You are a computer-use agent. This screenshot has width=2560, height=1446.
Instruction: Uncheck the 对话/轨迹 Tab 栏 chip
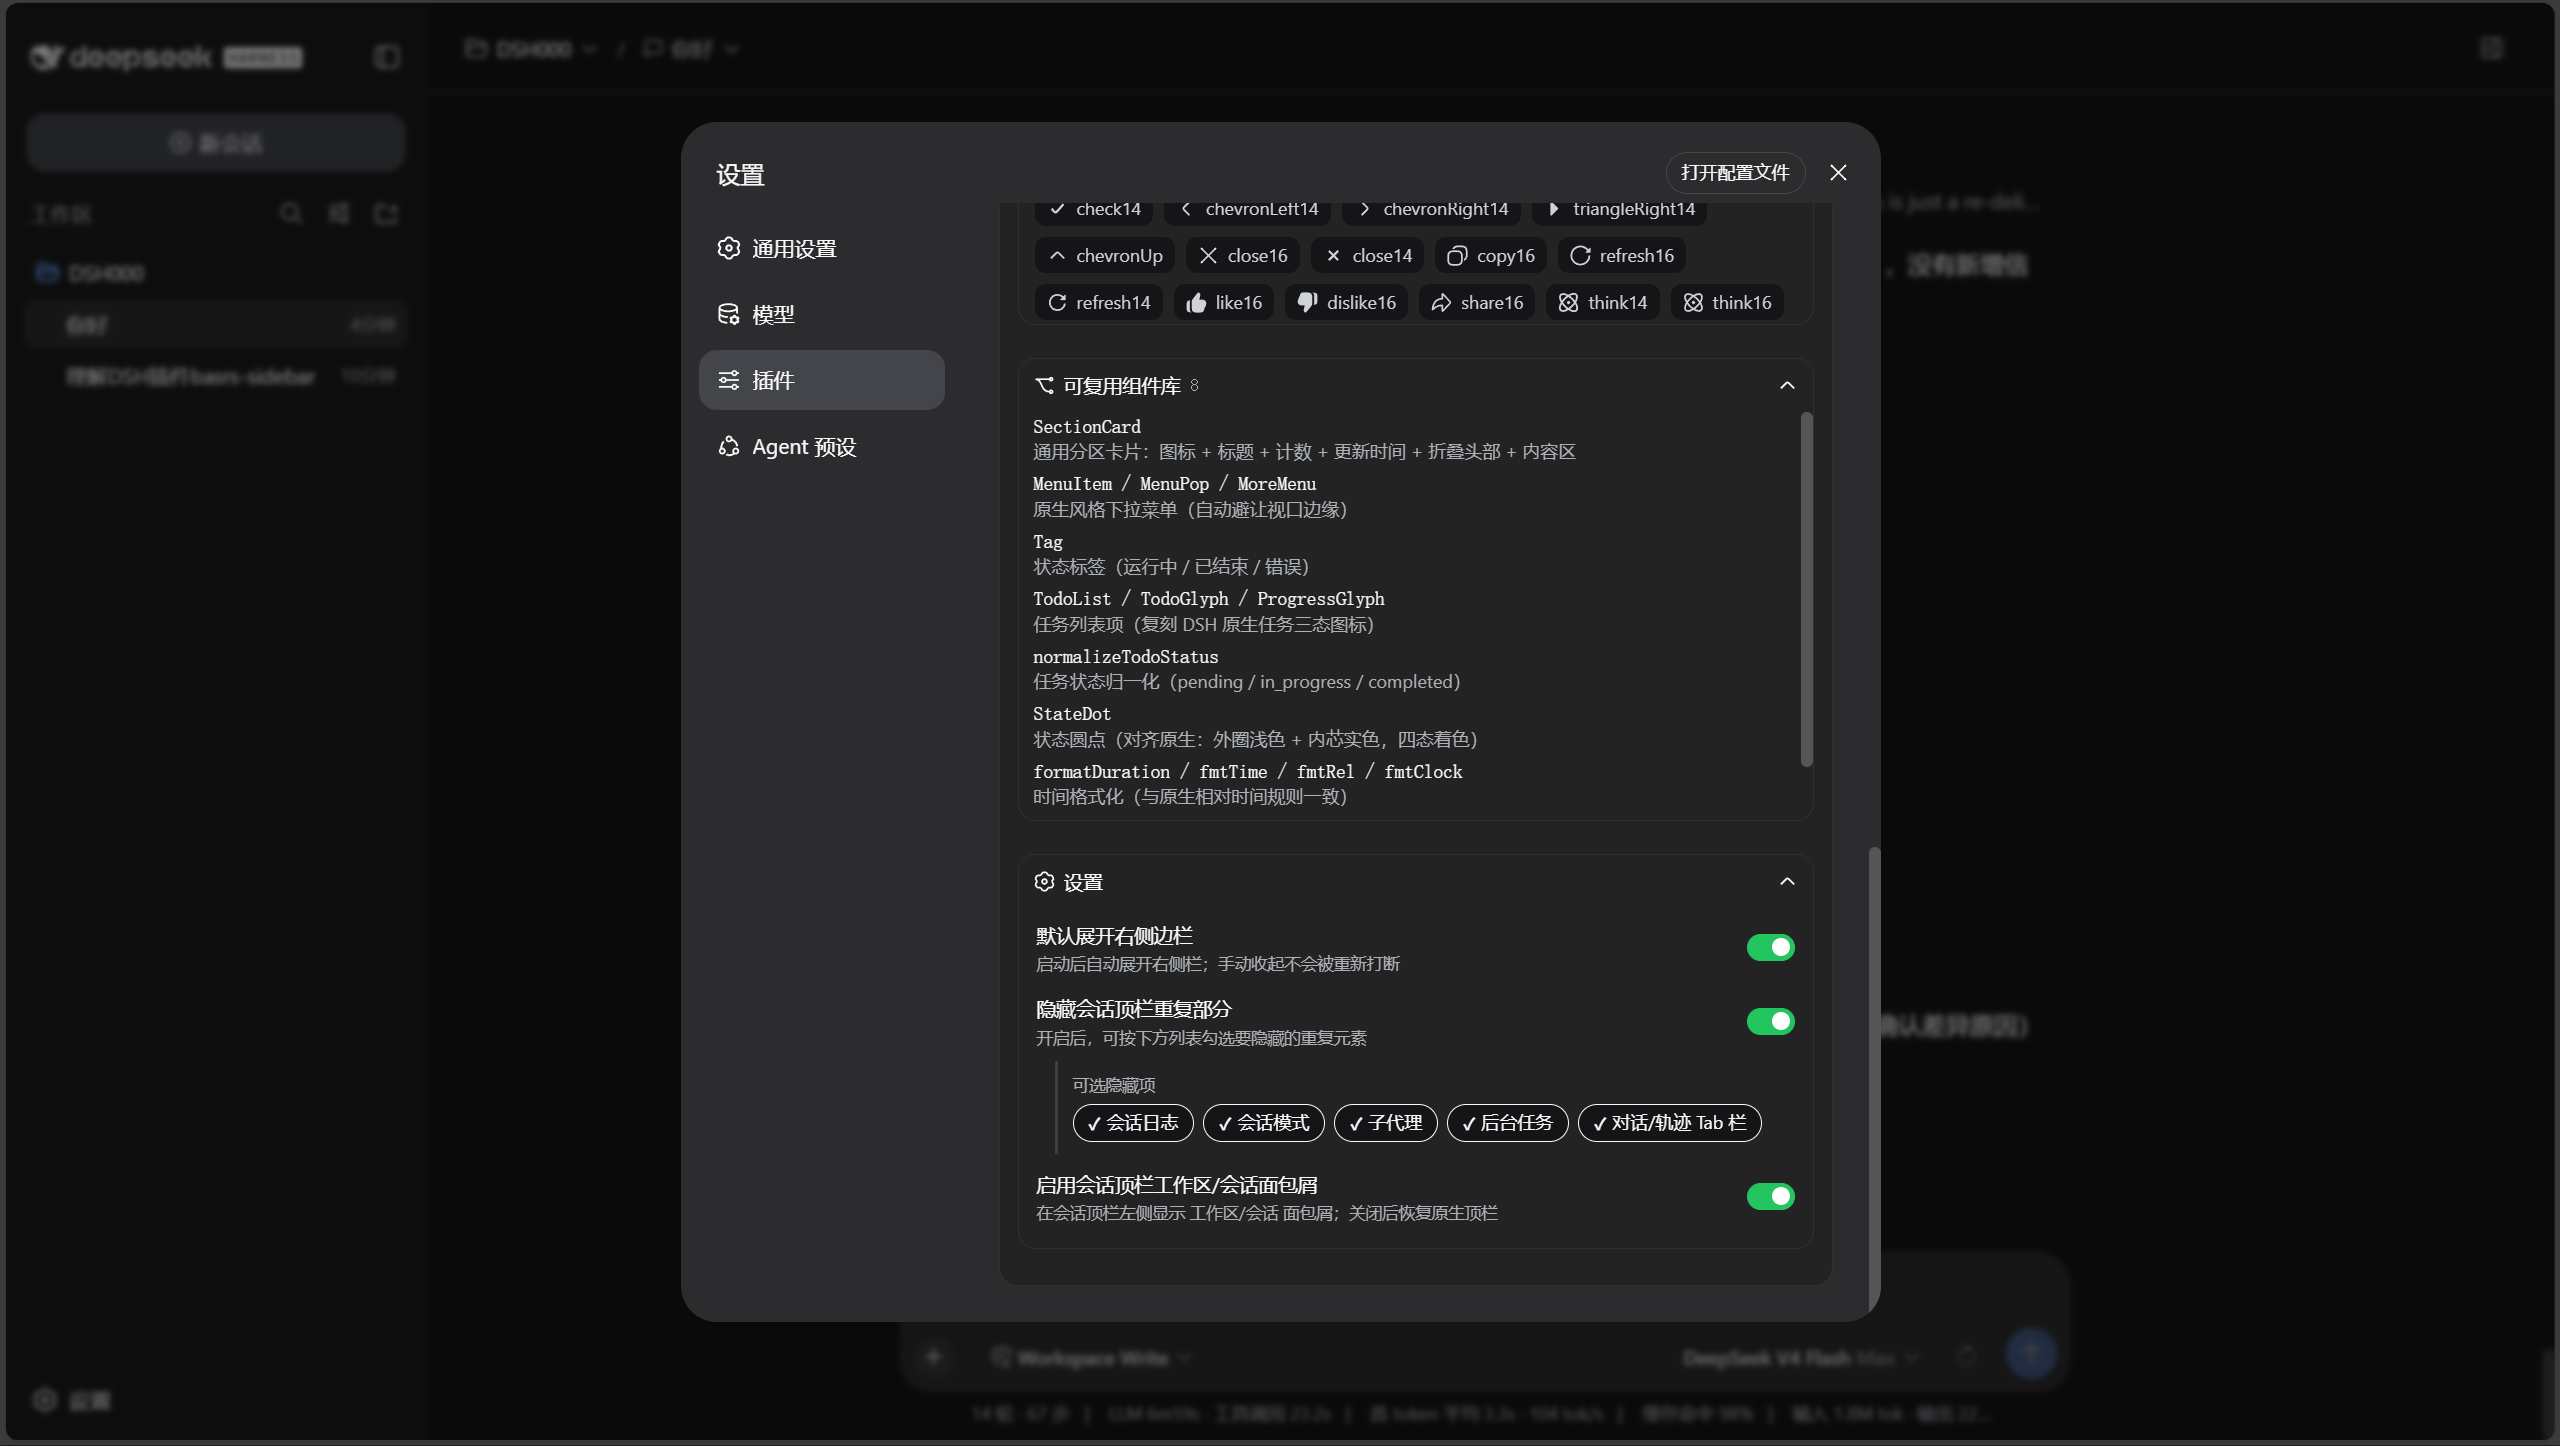tap(1670, 1123)
